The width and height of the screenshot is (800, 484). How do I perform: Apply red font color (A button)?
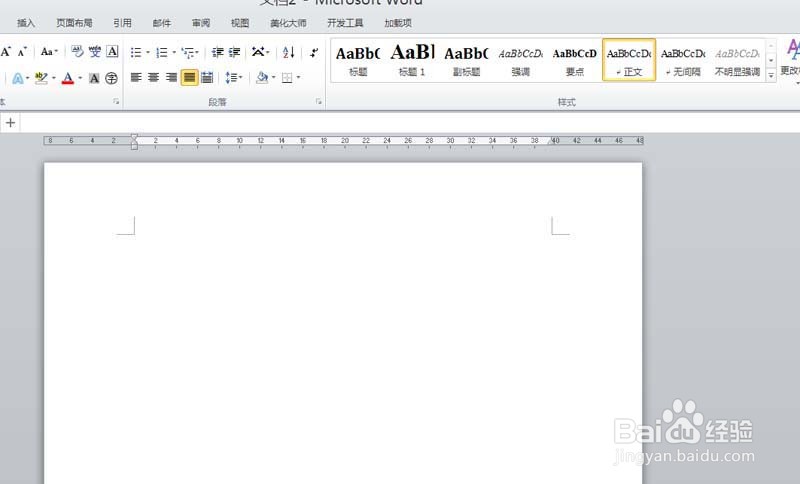click(67, 78)
